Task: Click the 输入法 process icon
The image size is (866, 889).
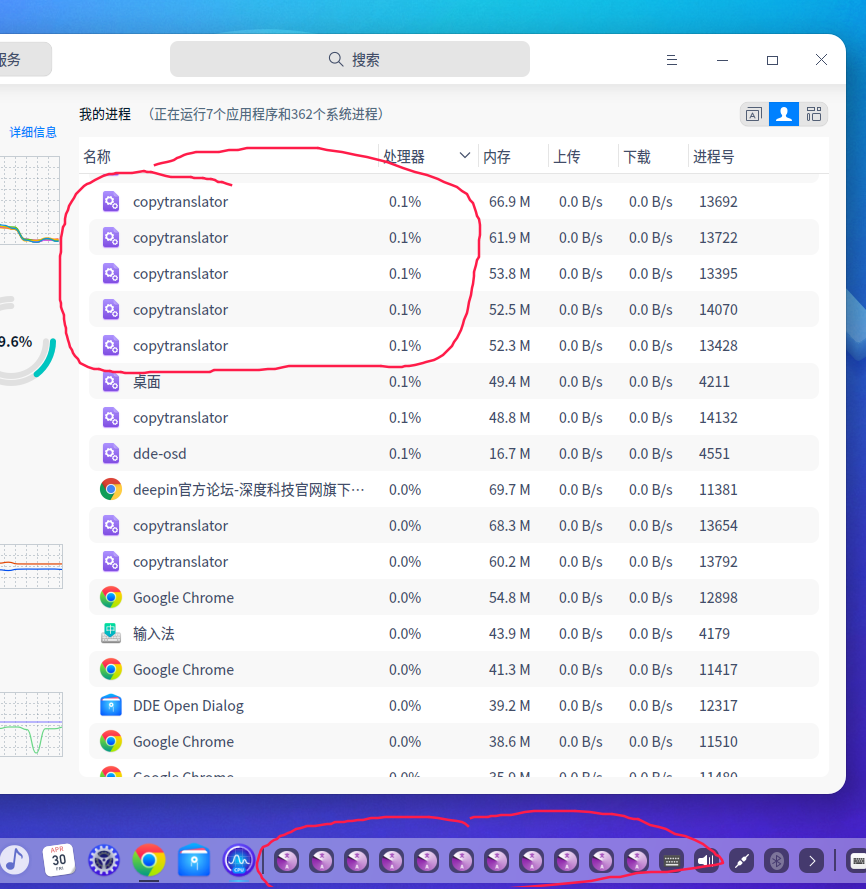Action: [x=111, y=633]
